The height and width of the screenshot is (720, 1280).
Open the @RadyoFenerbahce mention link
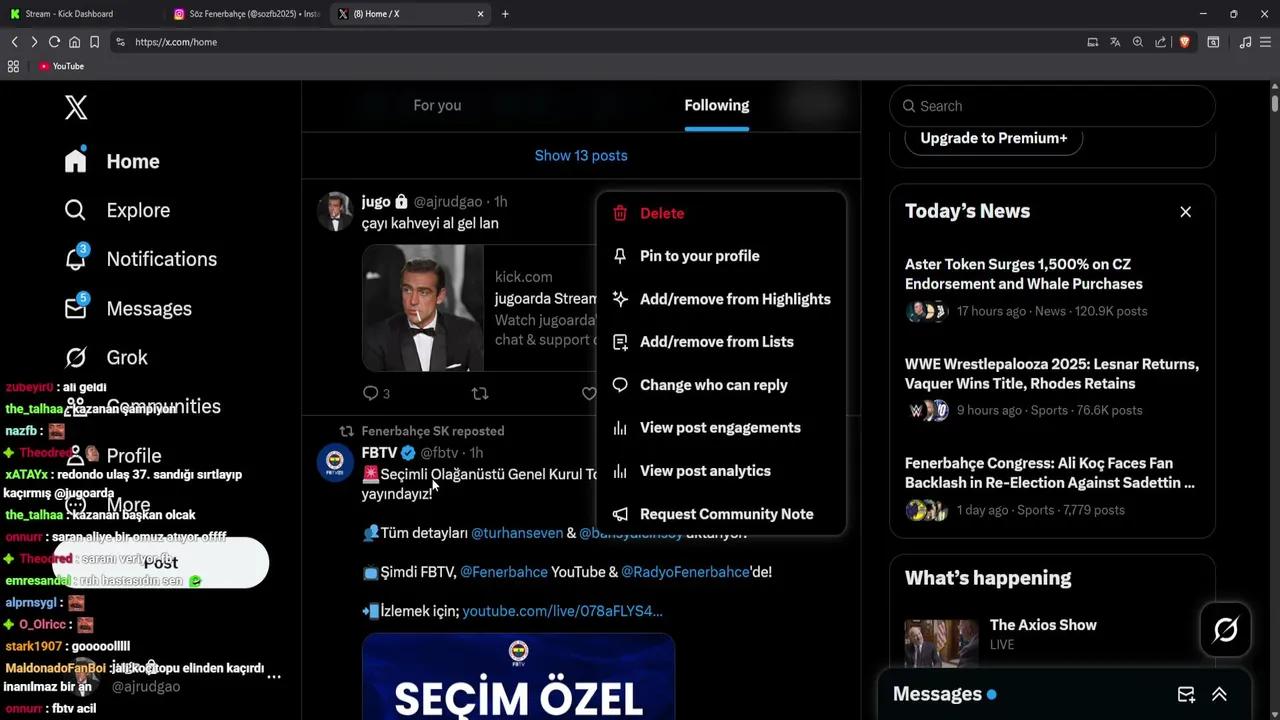(x=685, y=572)
